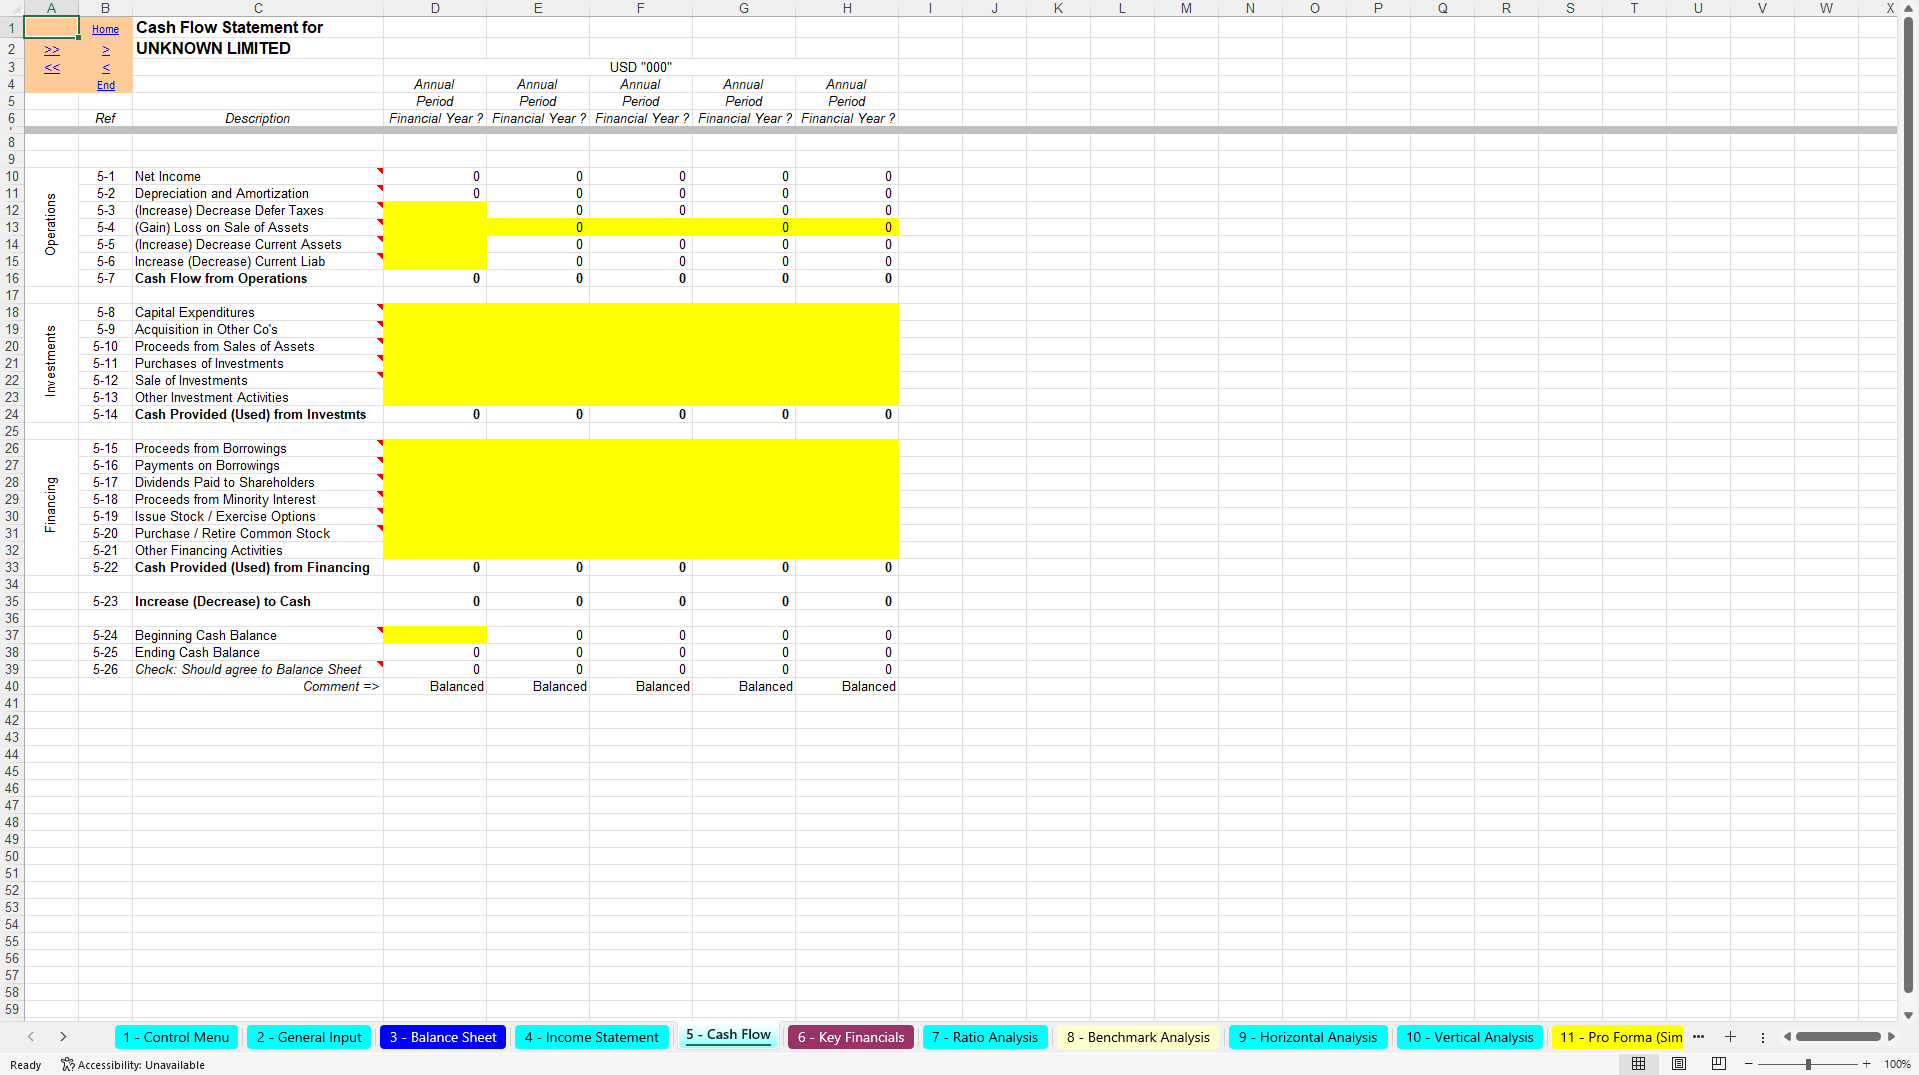Click the >> navigation link

[x=52, y=49]
